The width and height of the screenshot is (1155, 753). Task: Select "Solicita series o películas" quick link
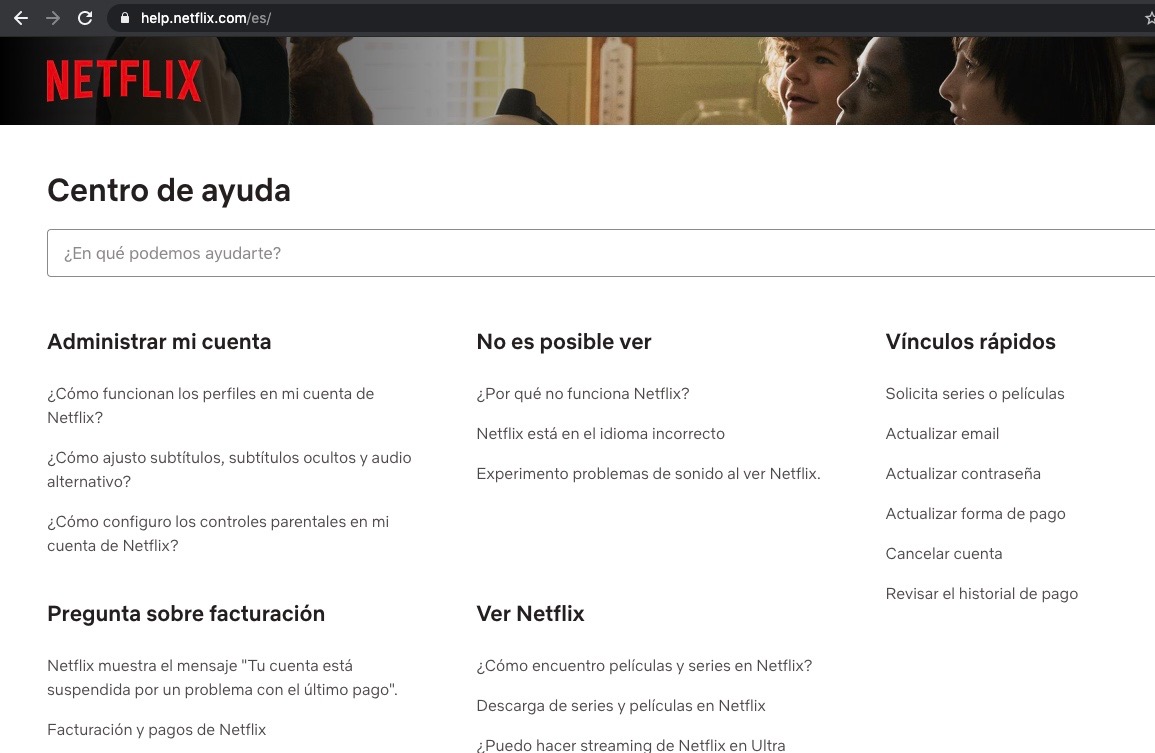974,394
